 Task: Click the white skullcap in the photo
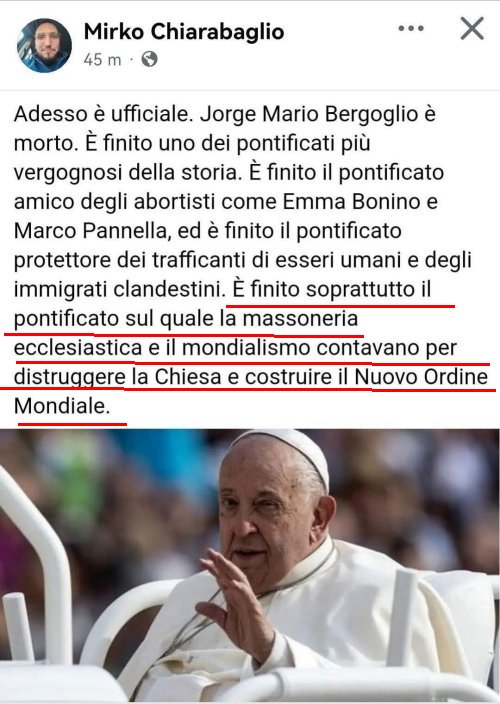(x=289, y=451)
